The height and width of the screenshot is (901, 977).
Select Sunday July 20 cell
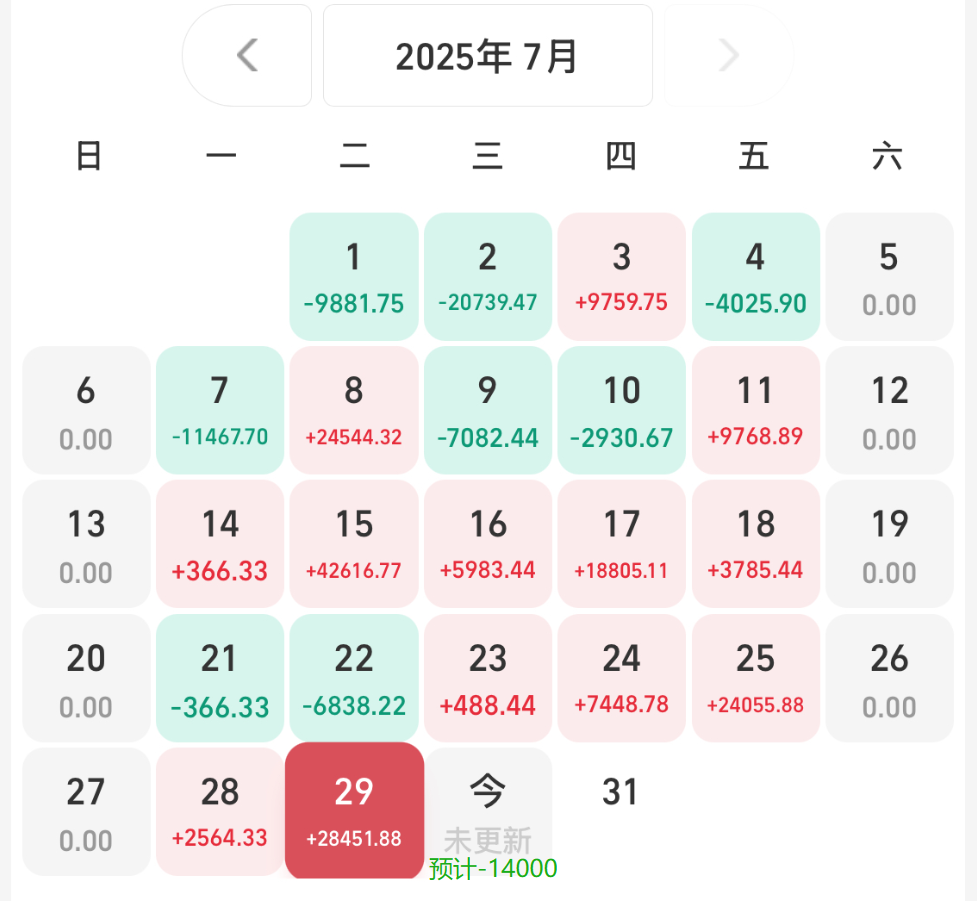[86, 678]
